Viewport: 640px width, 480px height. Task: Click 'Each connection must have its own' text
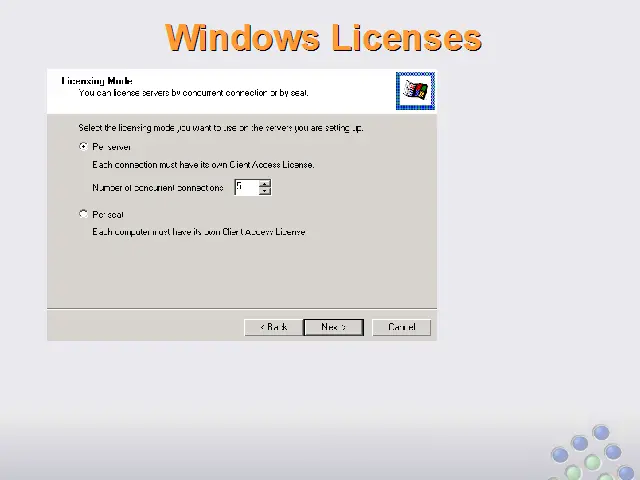(203, 165)
